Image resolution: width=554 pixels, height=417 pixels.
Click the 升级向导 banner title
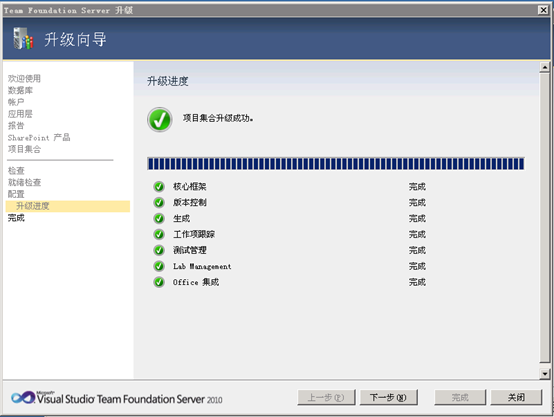75,39
